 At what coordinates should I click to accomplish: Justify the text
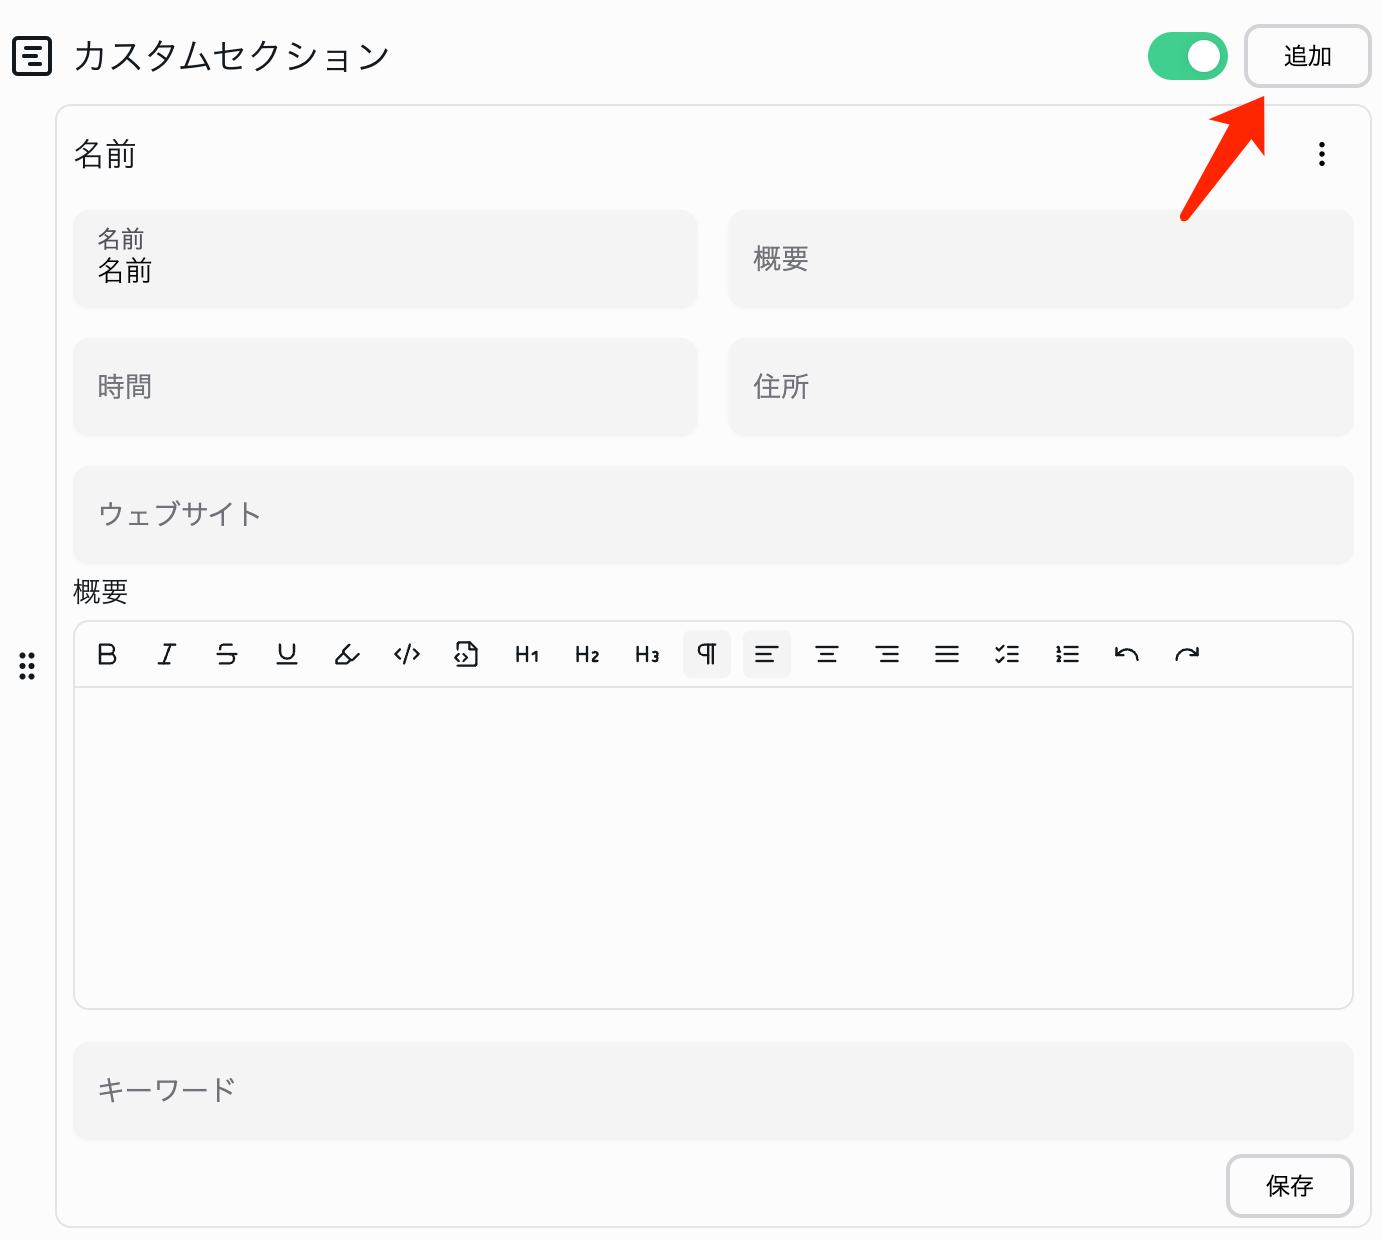pos(947,654)
